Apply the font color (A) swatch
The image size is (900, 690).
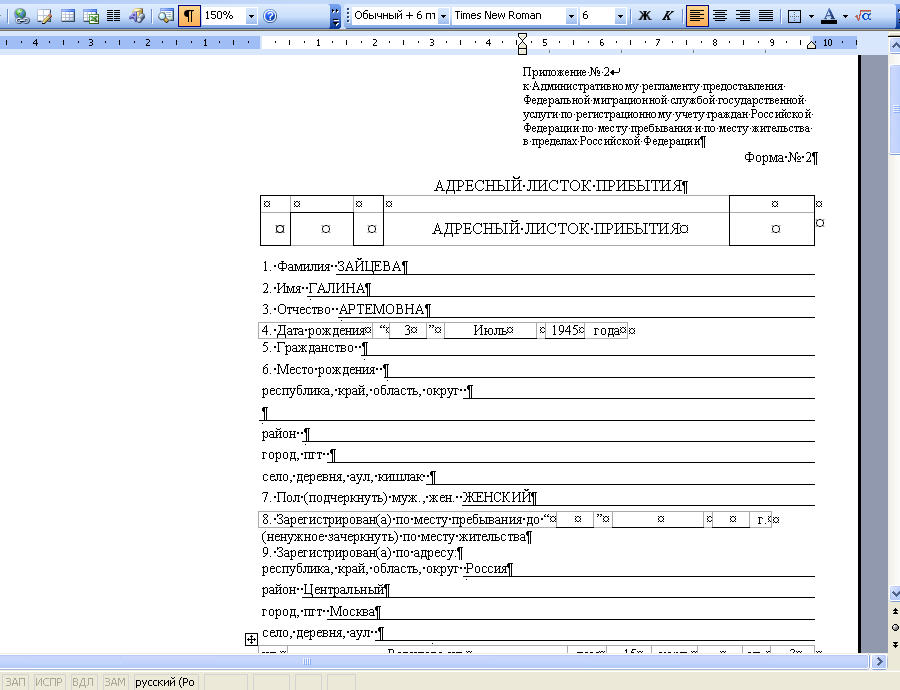829,15
